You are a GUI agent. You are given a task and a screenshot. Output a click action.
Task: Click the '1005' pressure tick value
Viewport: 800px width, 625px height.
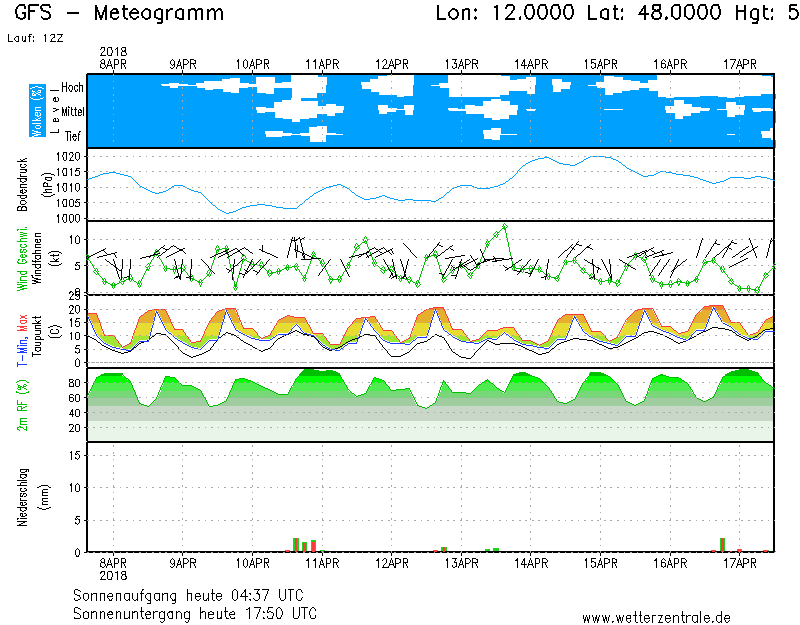point(68,203)
